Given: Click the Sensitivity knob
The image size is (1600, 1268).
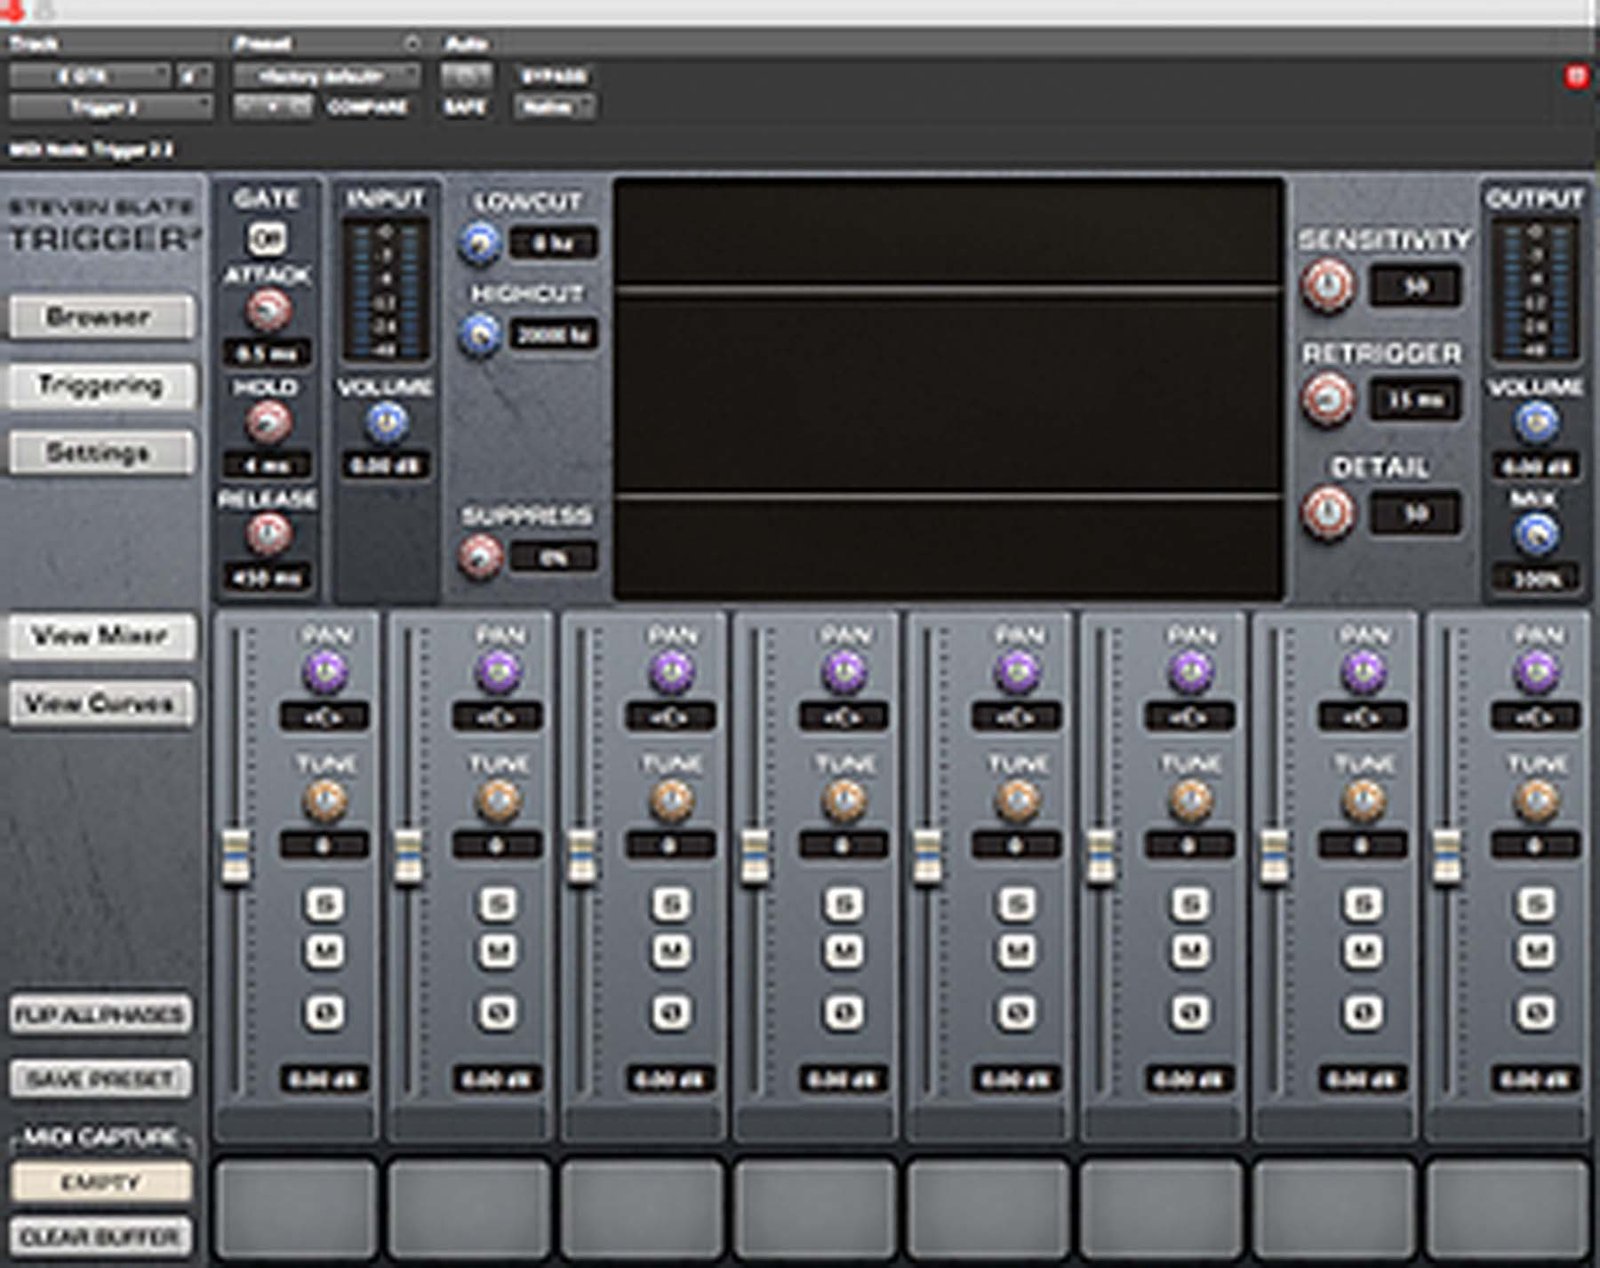Looking at the screenshot, I should coord(1328,287).
